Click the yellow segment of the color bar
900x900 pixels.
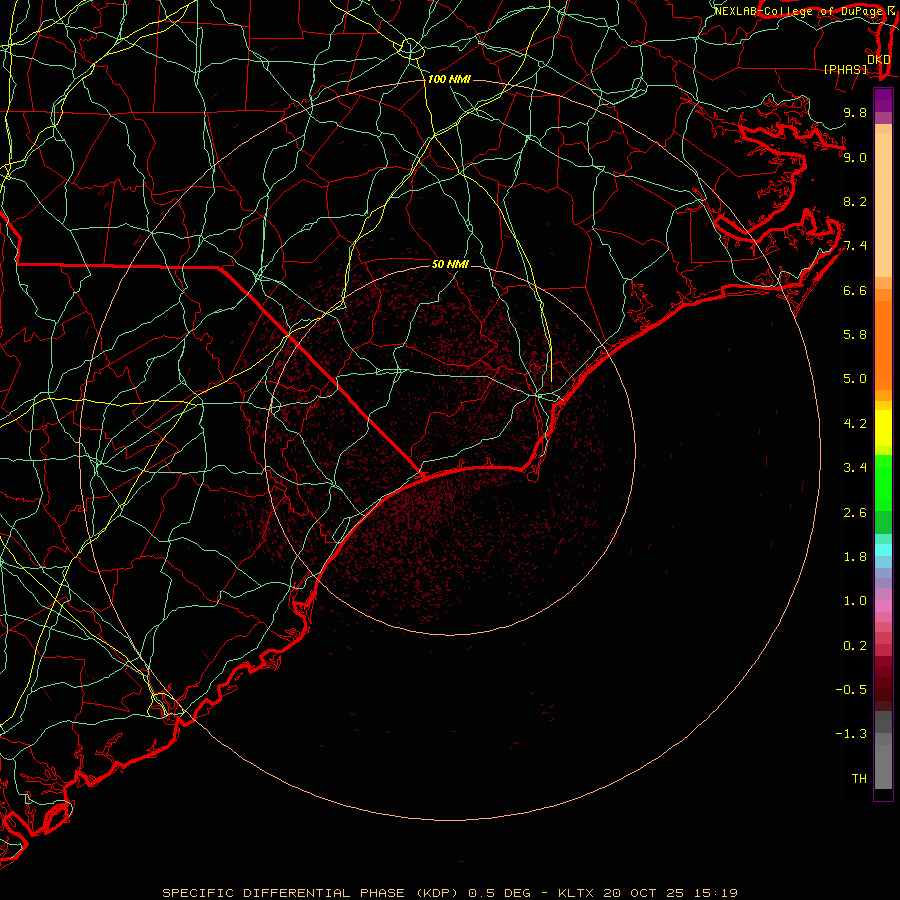pyautogui.click(x=883, y=428)
